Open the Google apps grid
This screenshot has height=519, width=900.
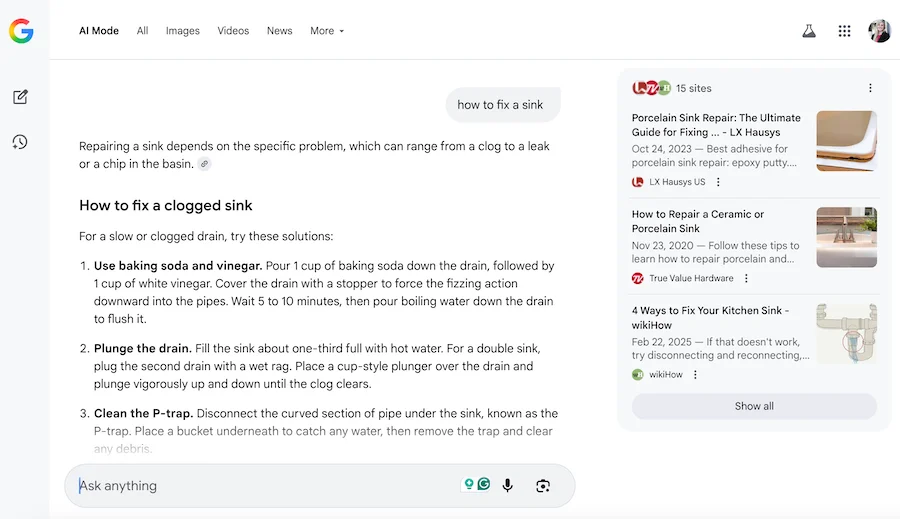pyautogui.click(x=844, y=31)
